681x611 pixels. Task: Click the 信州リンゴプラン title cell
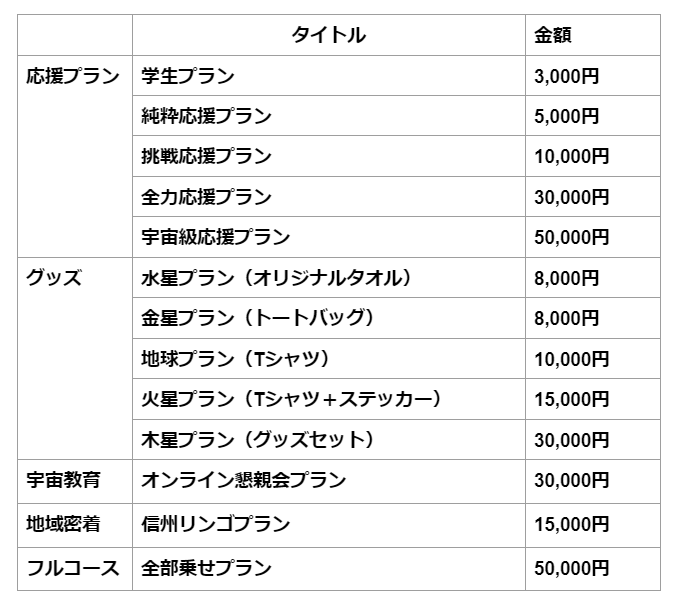tap(216, 524)
